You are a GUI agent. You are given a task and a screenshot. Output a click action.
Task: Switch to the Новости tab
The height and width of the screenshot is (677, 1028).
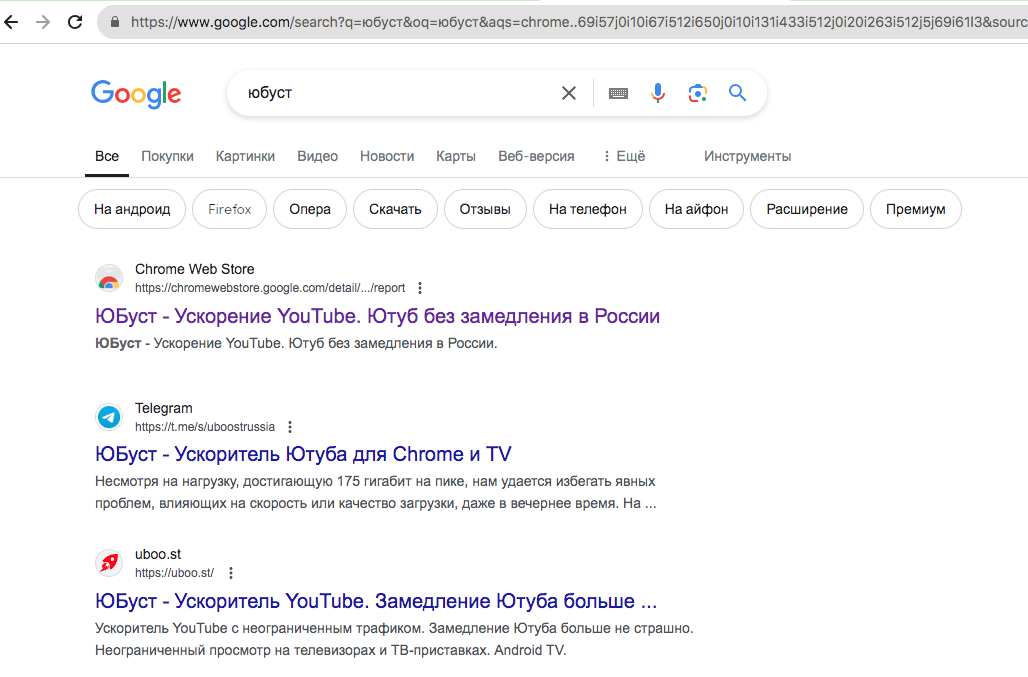click(x=387, y=156)
